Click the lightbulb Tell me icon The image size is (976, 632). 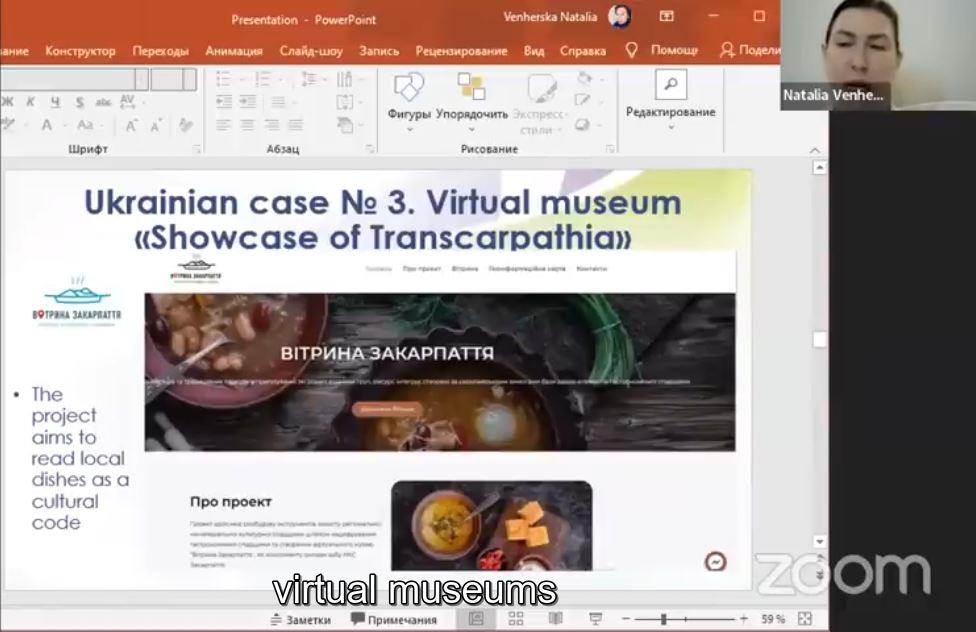[x=631, y=50]
